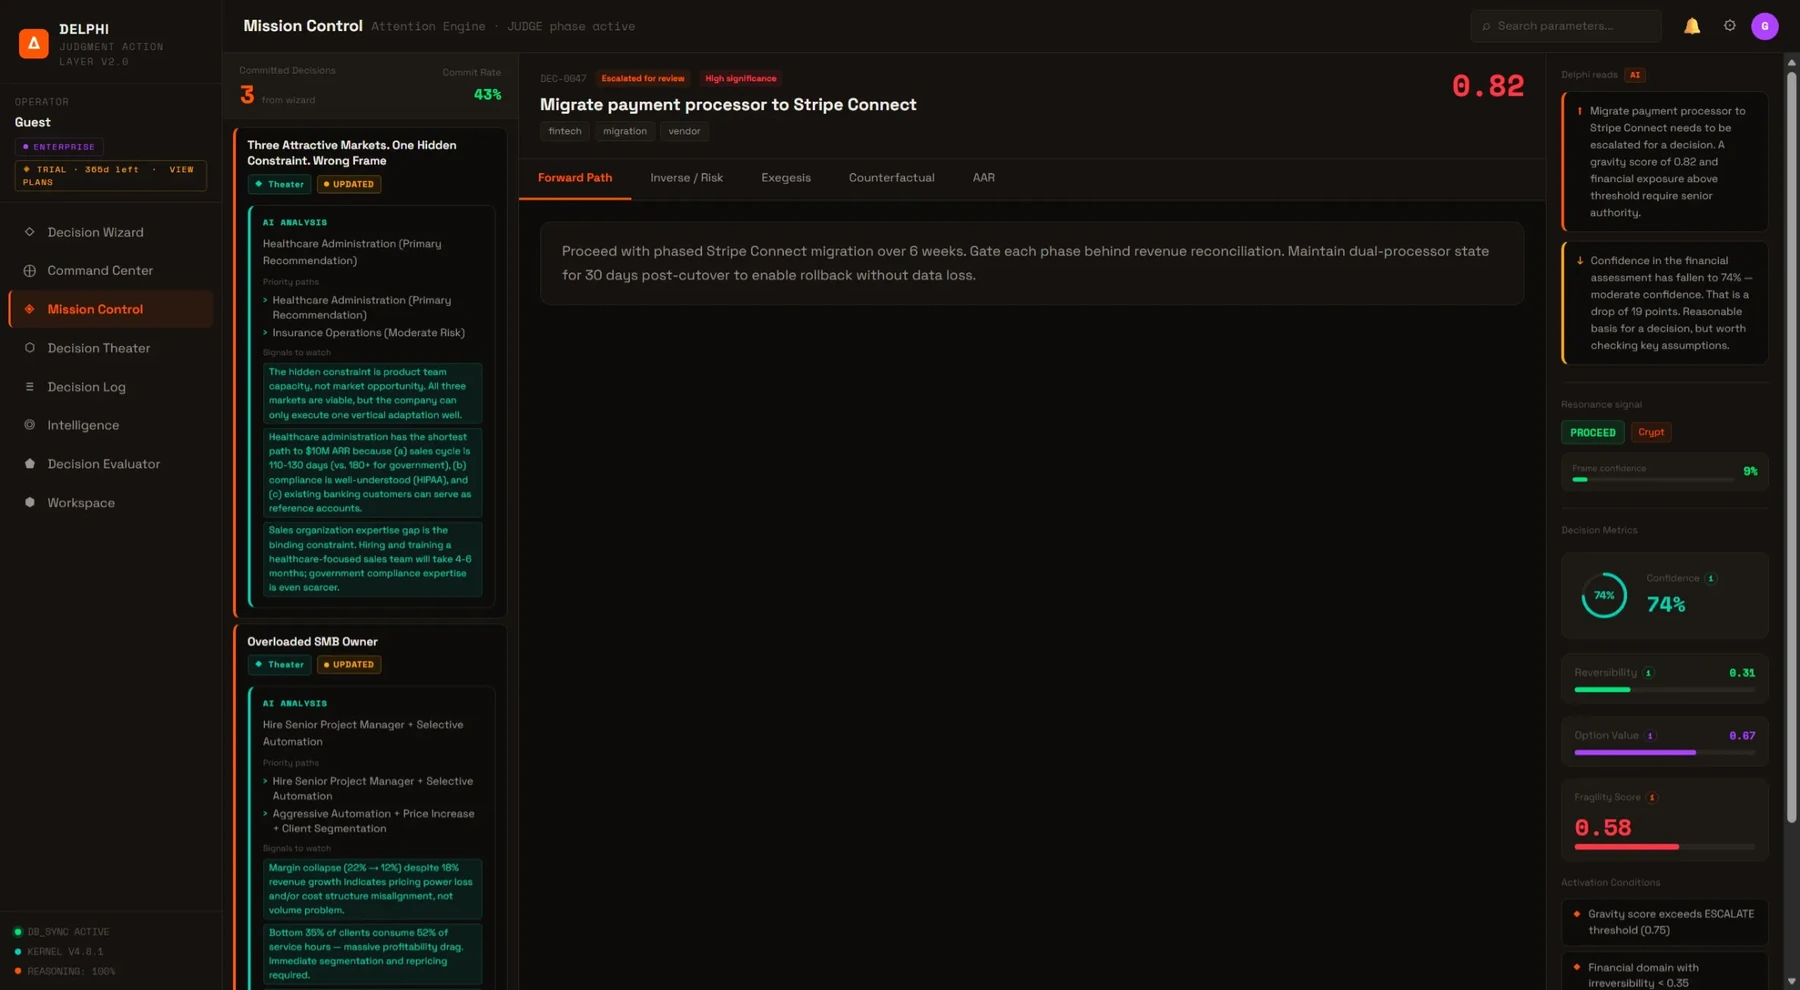Click the Decision Log sidebar icon
1800x990 pixels.
[x=29, y=387]
